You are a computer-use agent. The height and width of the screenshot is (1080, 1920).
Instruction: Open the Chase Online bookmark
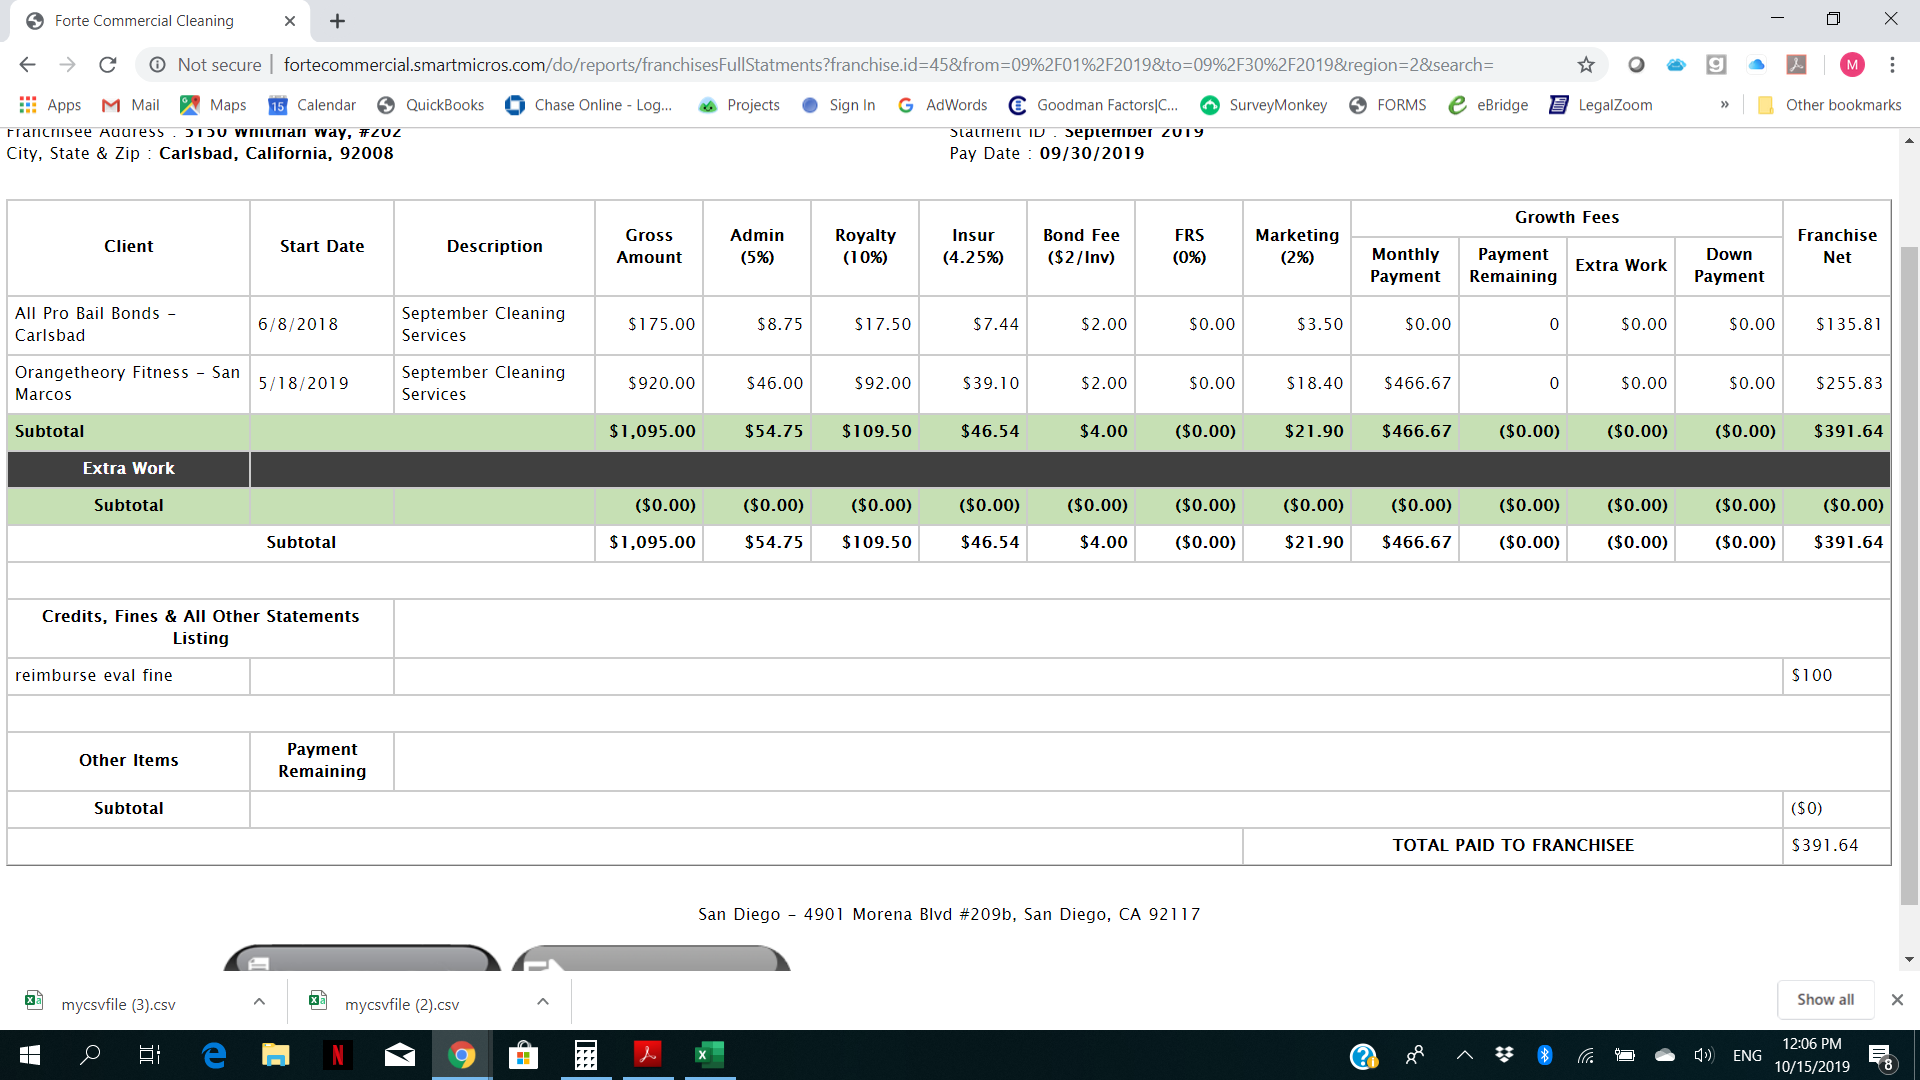[589, 105]
